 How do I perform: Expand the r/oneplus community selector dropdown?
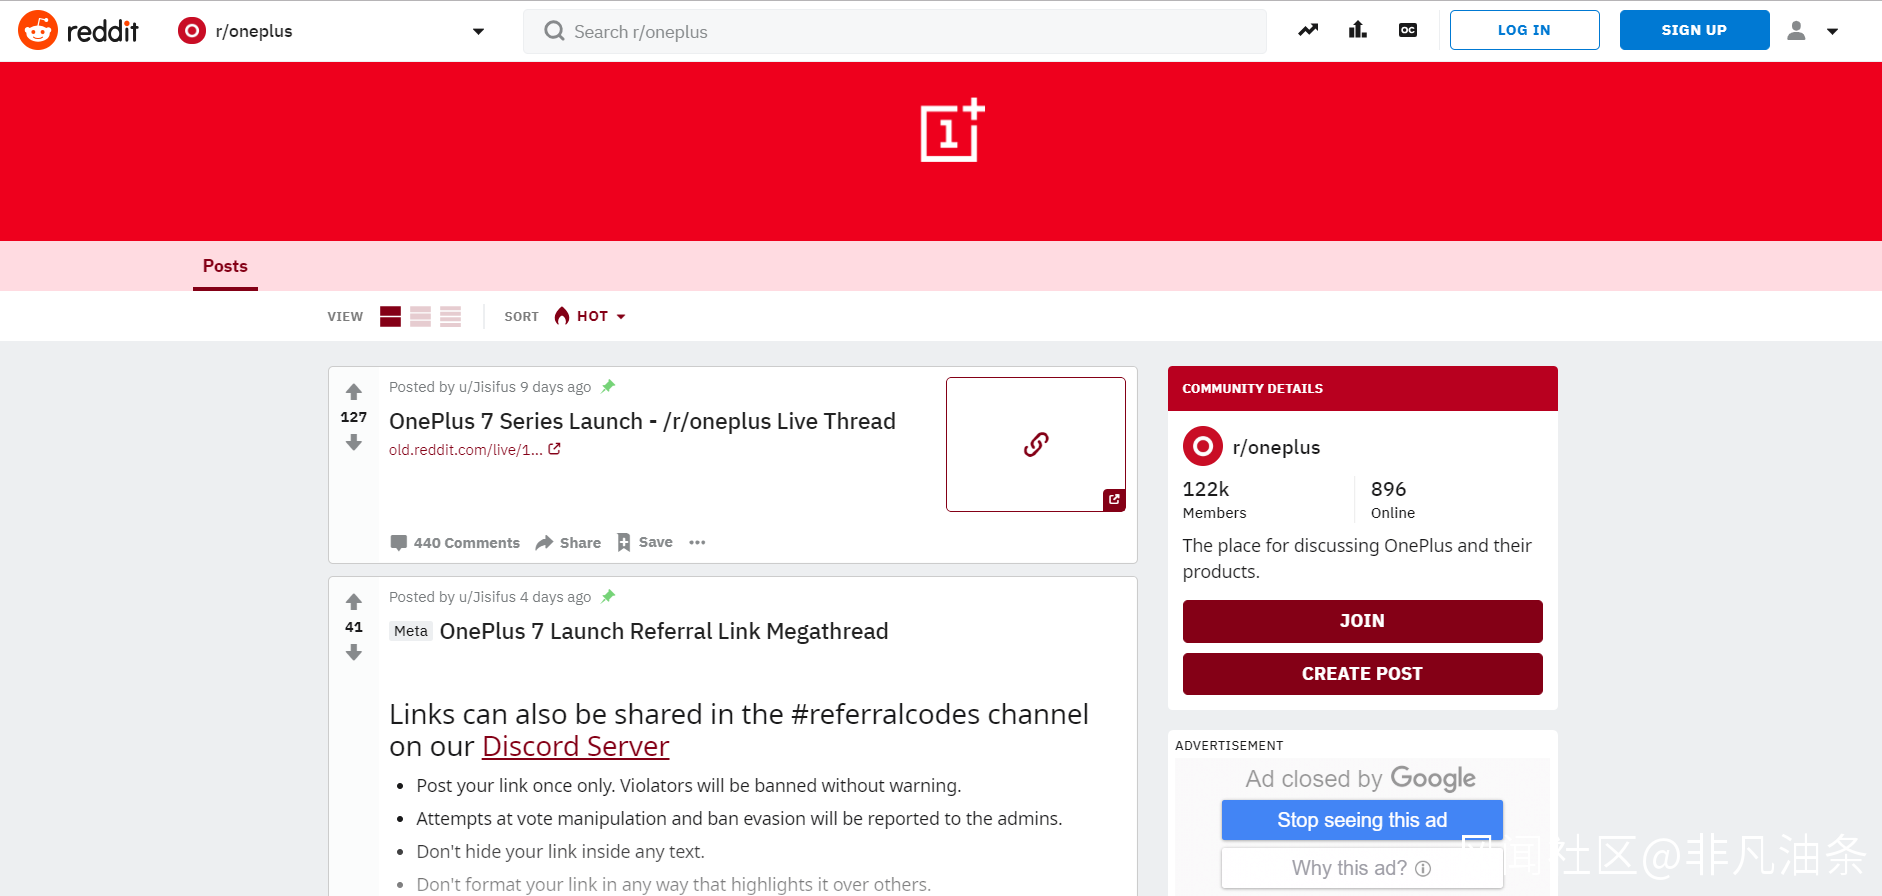point(478,31)
